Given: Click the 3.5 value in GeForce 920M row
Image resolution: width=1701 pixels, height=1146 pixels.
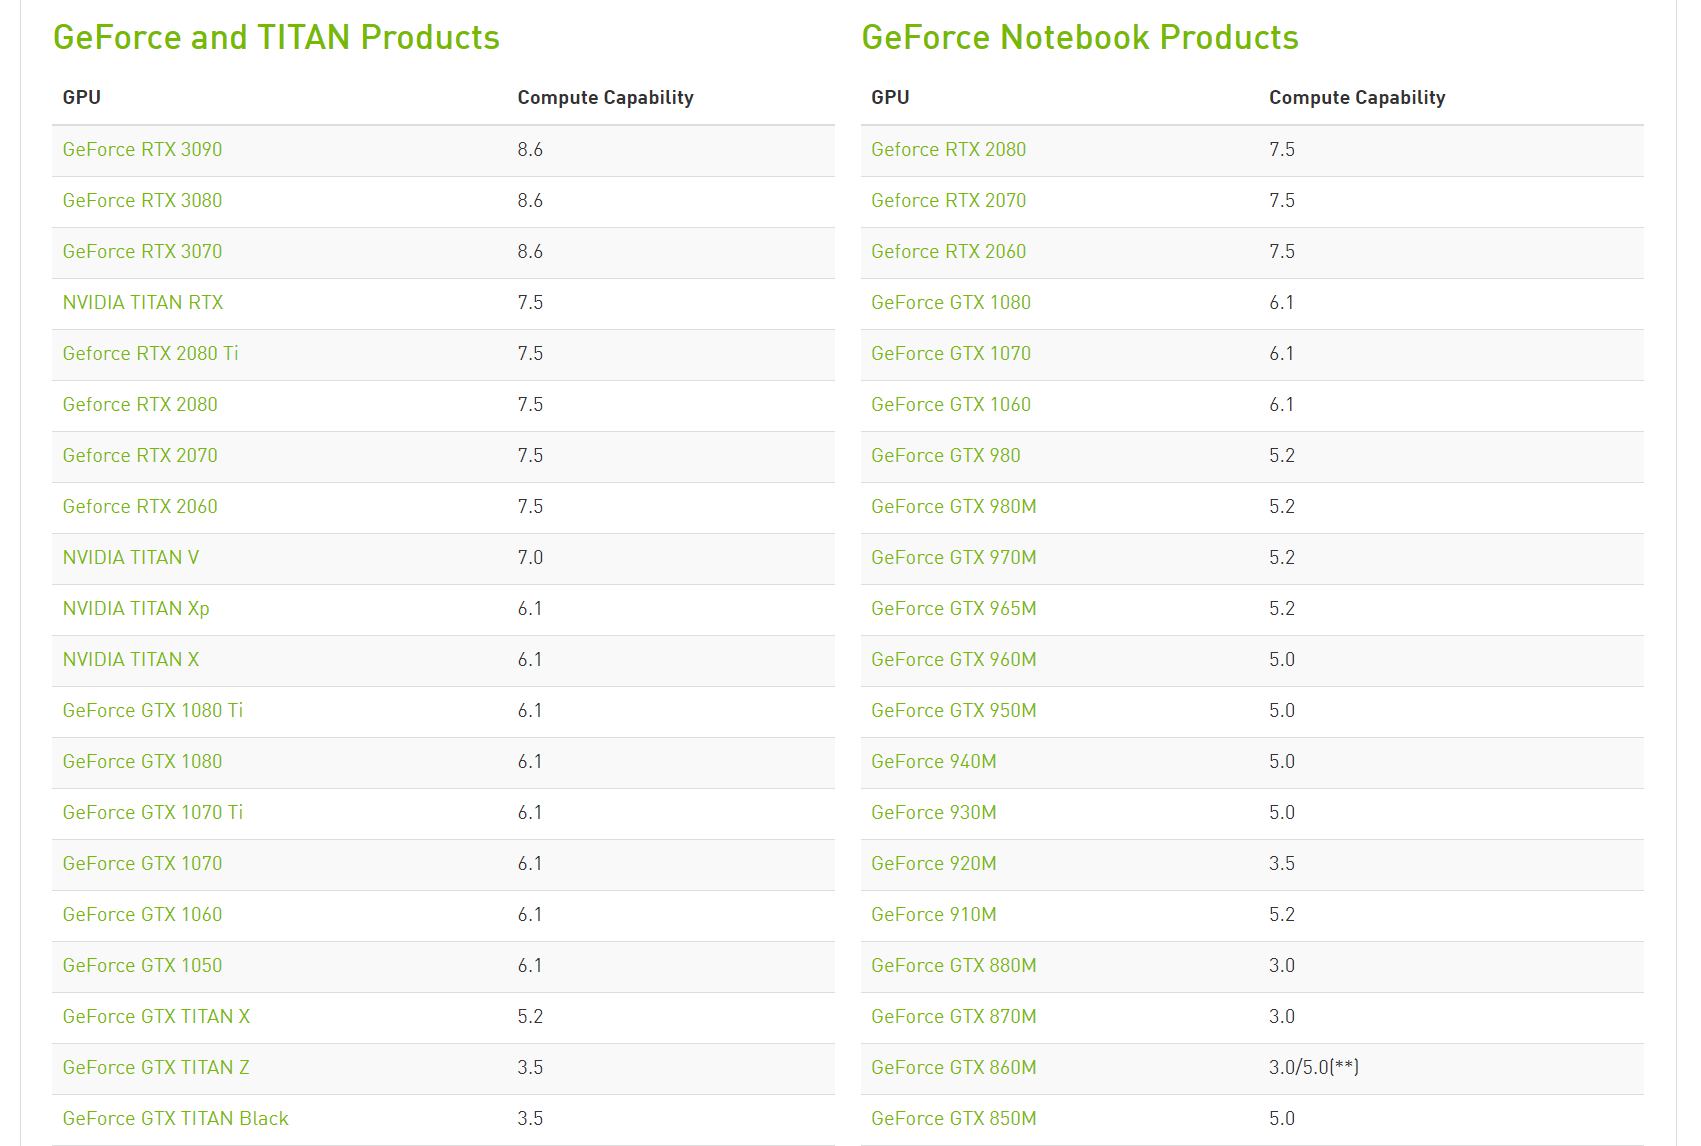Looking at the screenshot, I should (1282, 864).
